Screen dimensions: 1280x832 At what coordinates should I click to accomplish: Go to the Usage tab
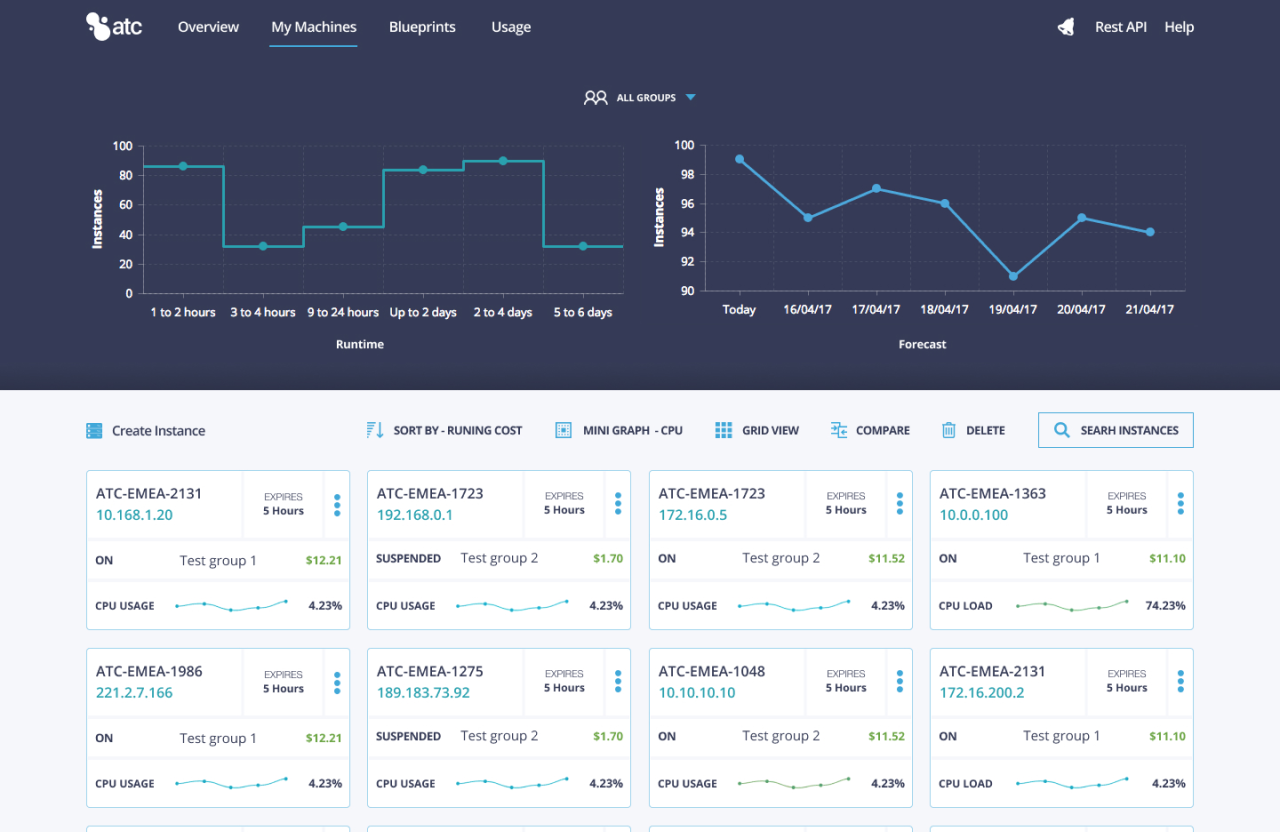click(x=511, y=27)
